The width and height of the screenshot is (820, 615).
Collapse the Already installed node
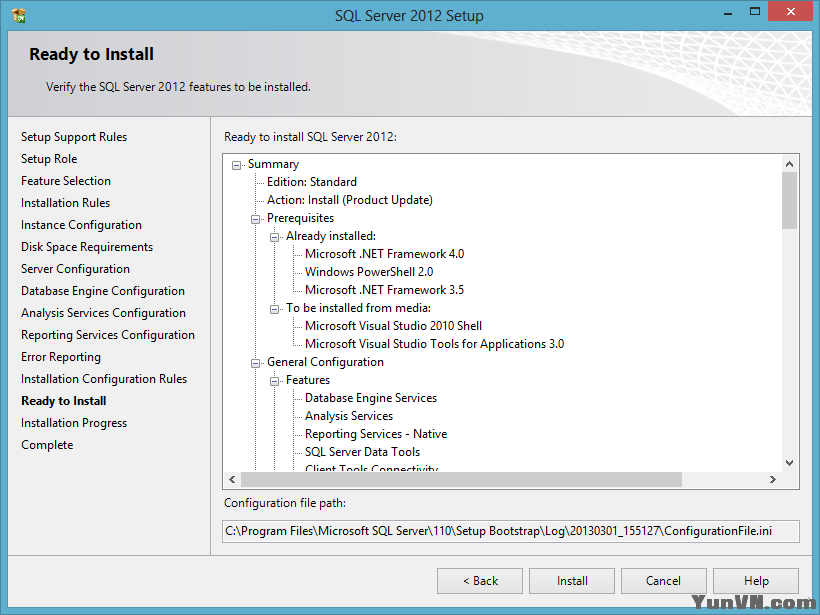[x=274, y=237]
